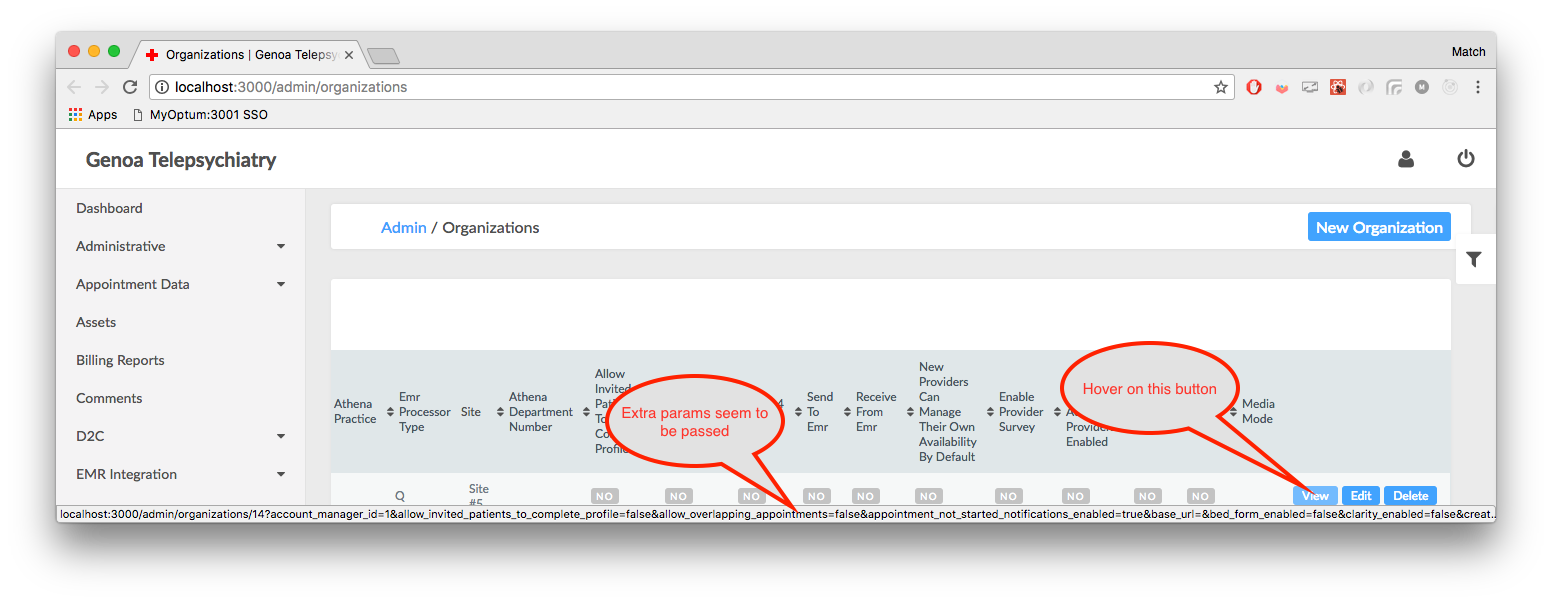Image resolution: width=1552 pixels, height=603 pixels.
Task: Click the power logout icon
Action: pyautogui.click(x=1466, y=158)
